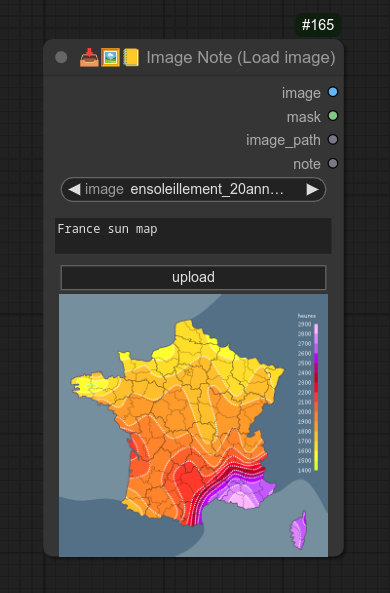Open the ensoleillement_20ann image file dropdown
Image resolution: width=390 pixels, height=593 pixels.
193,189
